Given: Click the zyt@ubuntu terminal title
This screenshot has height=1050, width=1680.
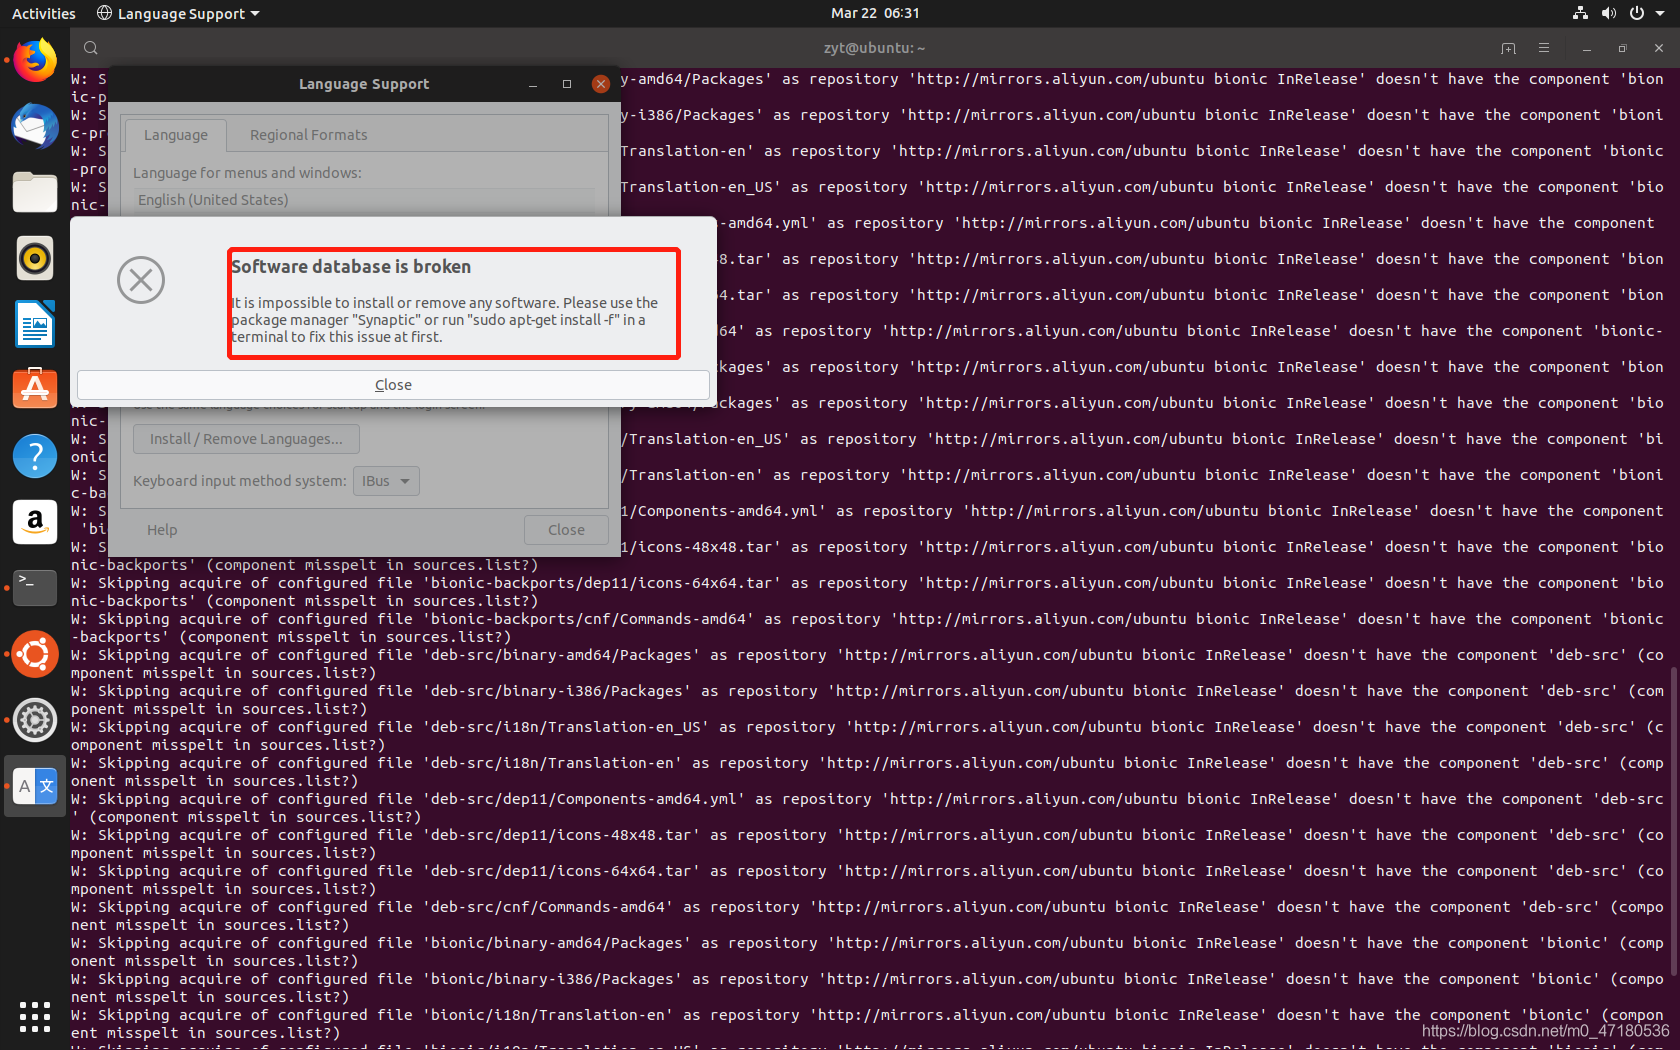Looking at the screenshot, I should pyautogui.click(x=874, y=48).
